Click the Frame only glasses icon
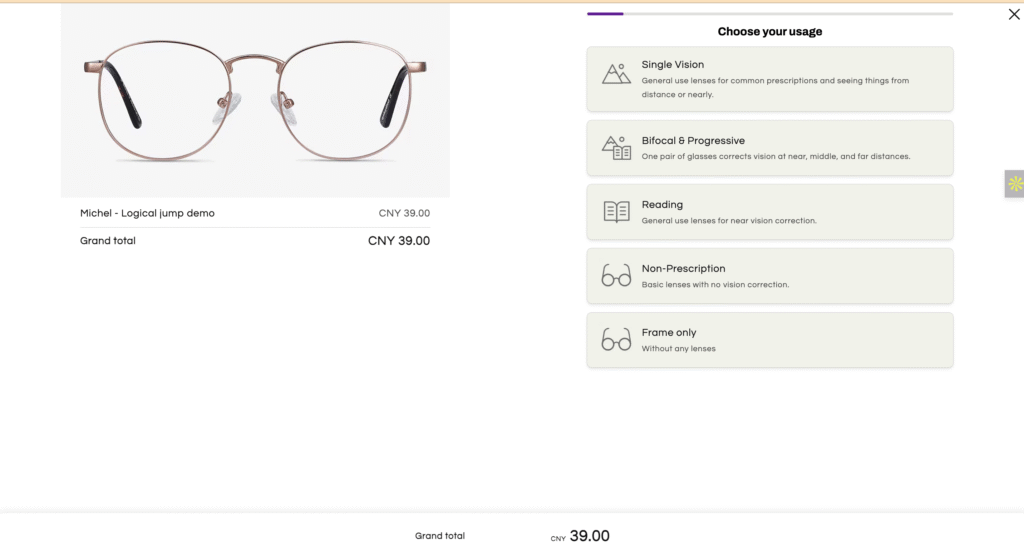 616,340
